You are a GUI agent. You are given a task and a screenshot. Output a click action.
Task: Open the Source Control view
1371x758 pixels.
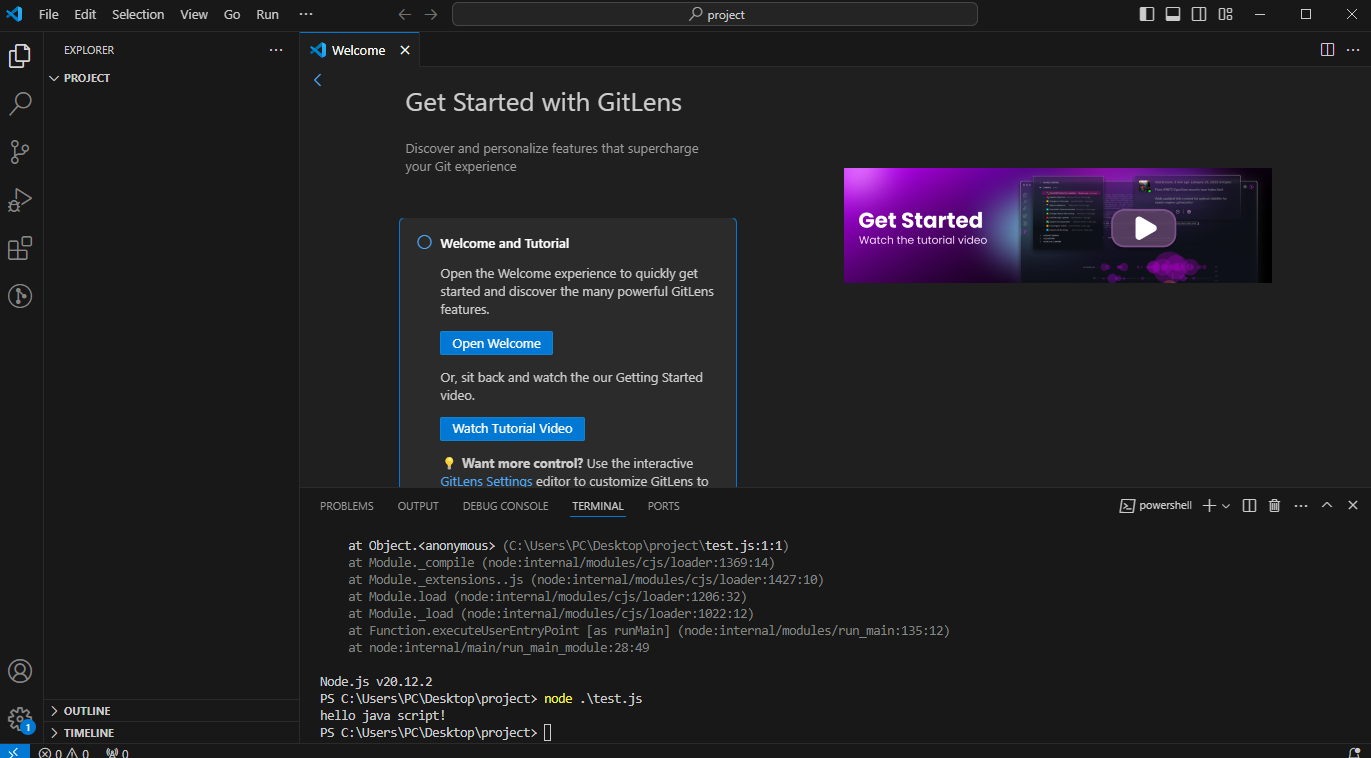(x=20, y=151)
